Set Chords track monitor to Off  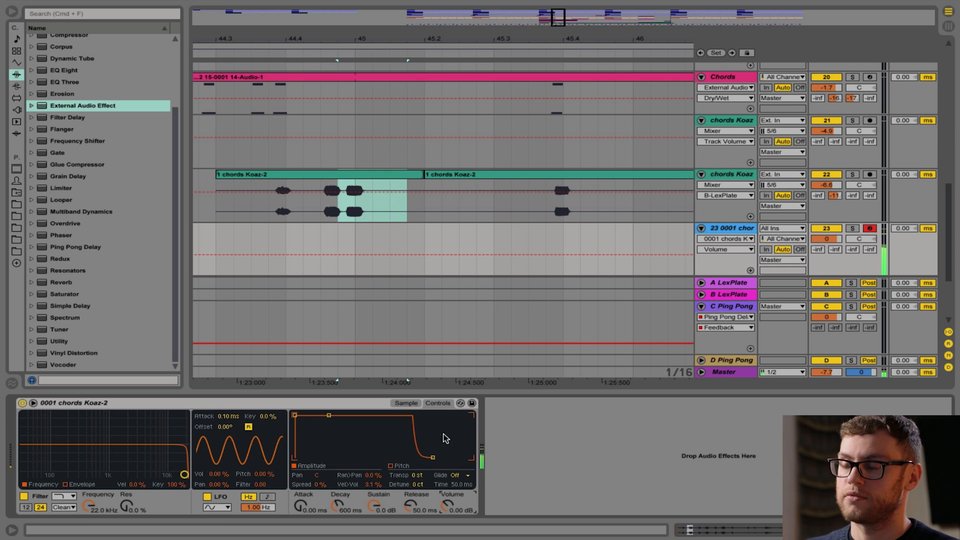(x=800, y=88)
